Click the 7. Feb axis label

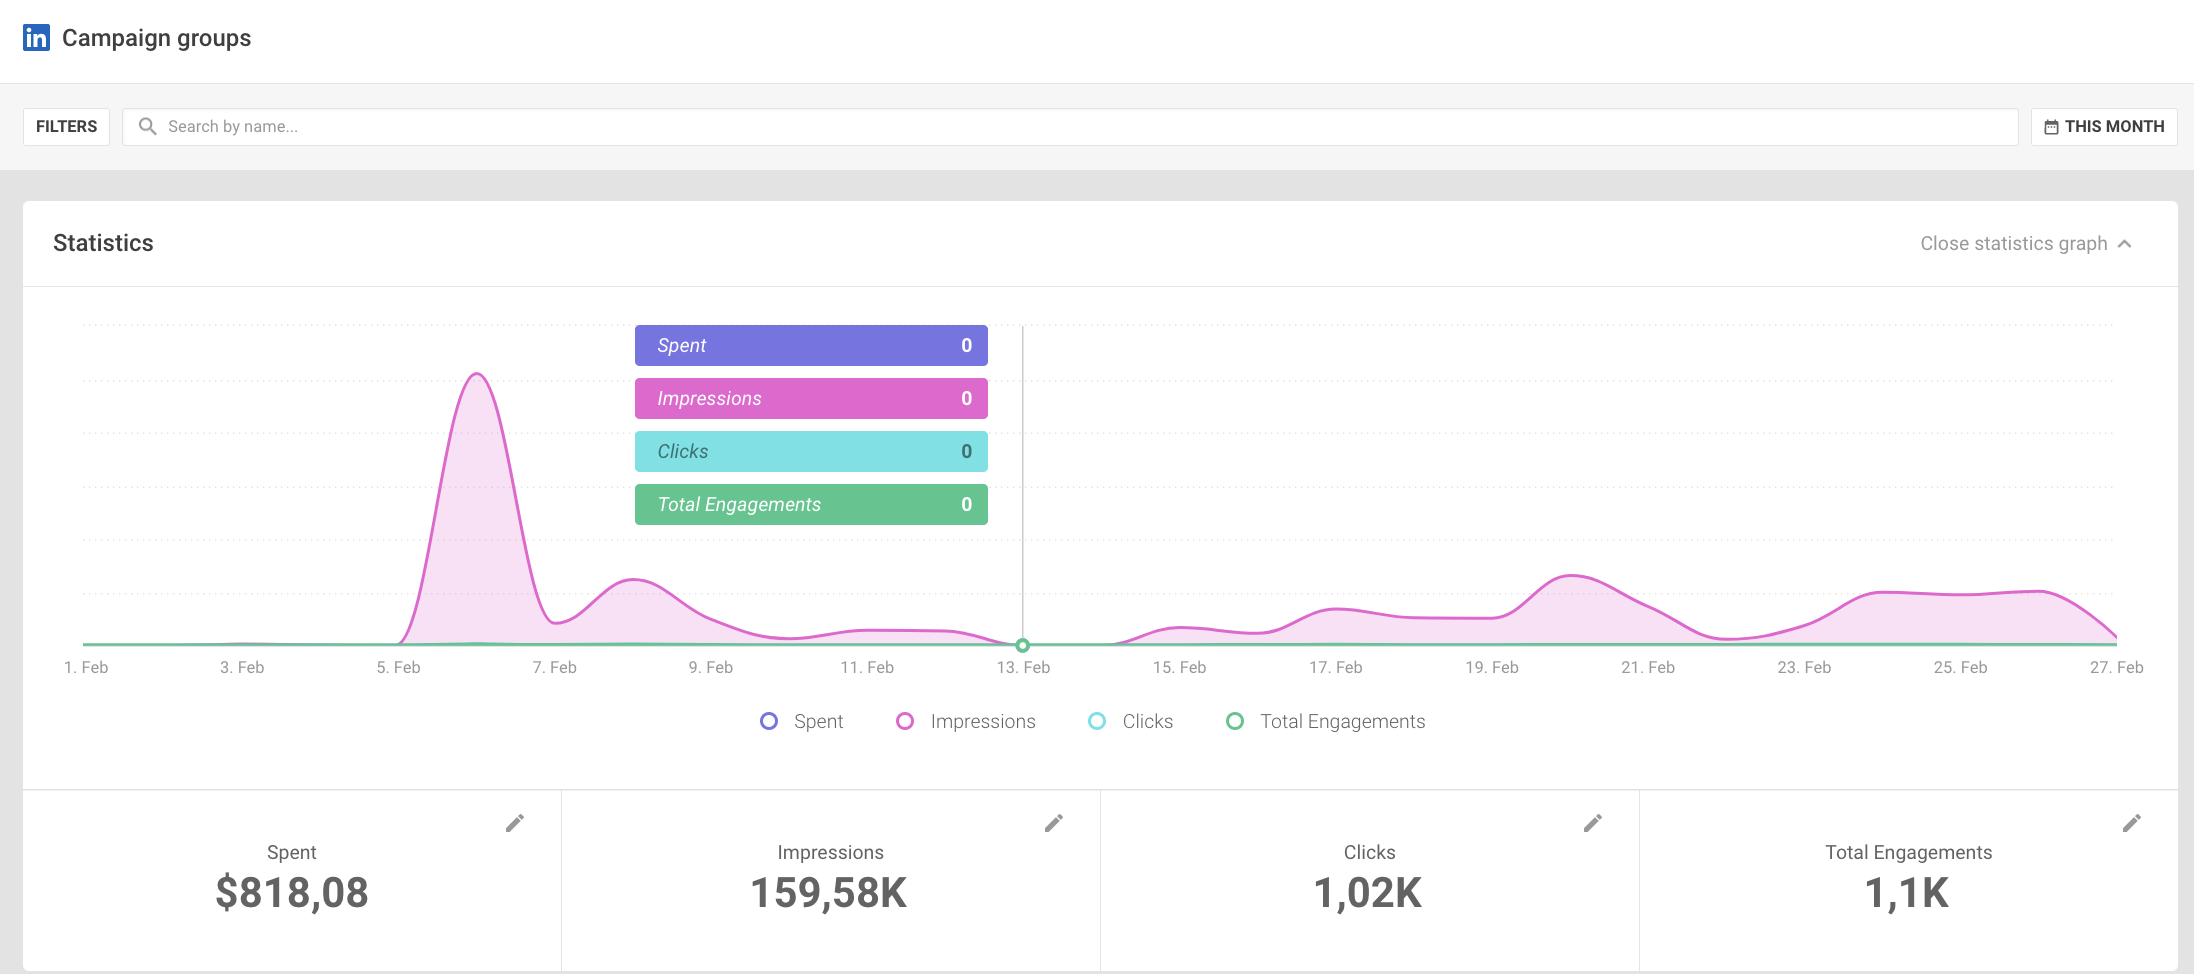(555, 667)
